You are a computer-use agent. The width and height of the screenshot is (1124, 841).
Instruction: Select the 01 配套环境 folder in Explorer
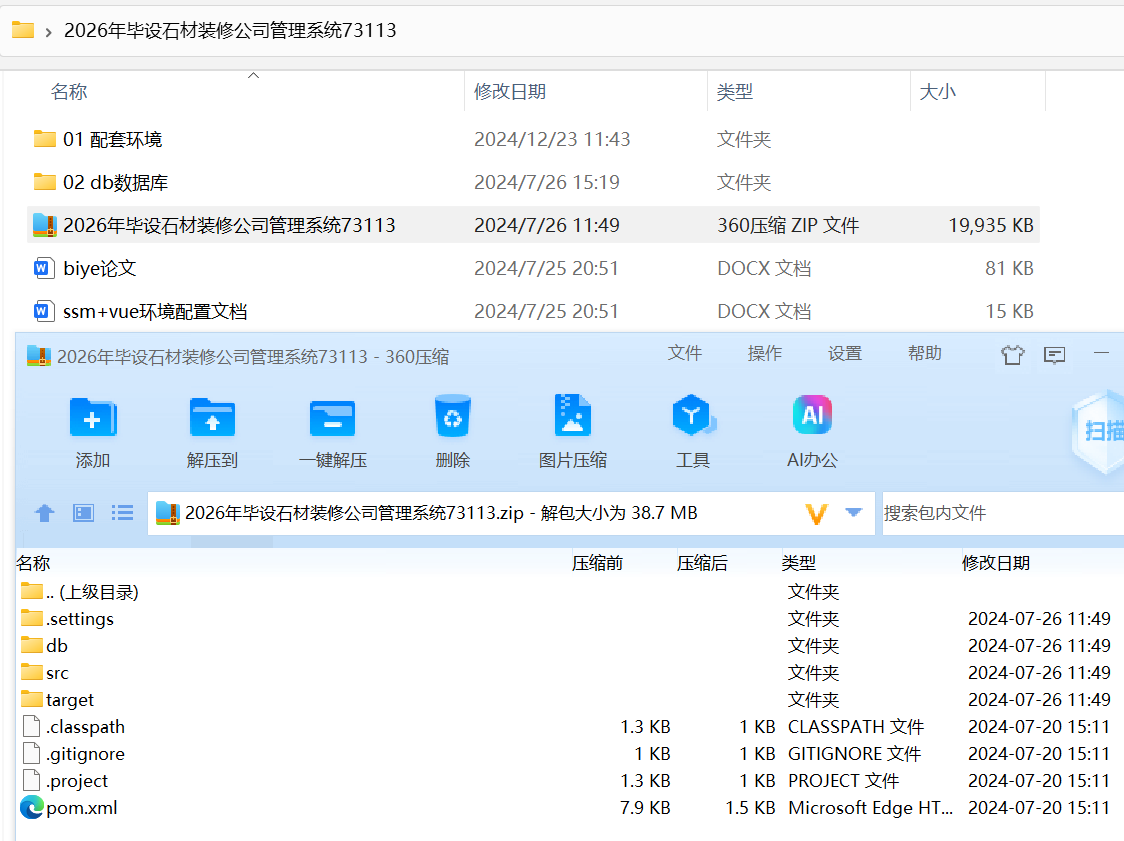98,139
